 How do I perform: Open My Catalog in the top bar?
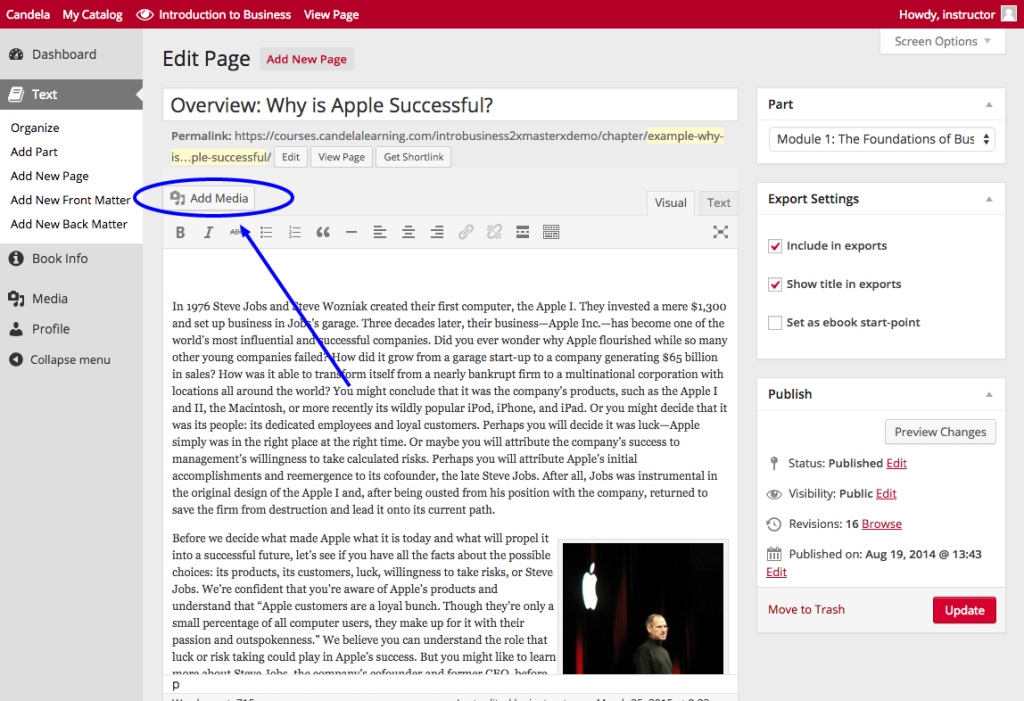[x=92, y=14]
